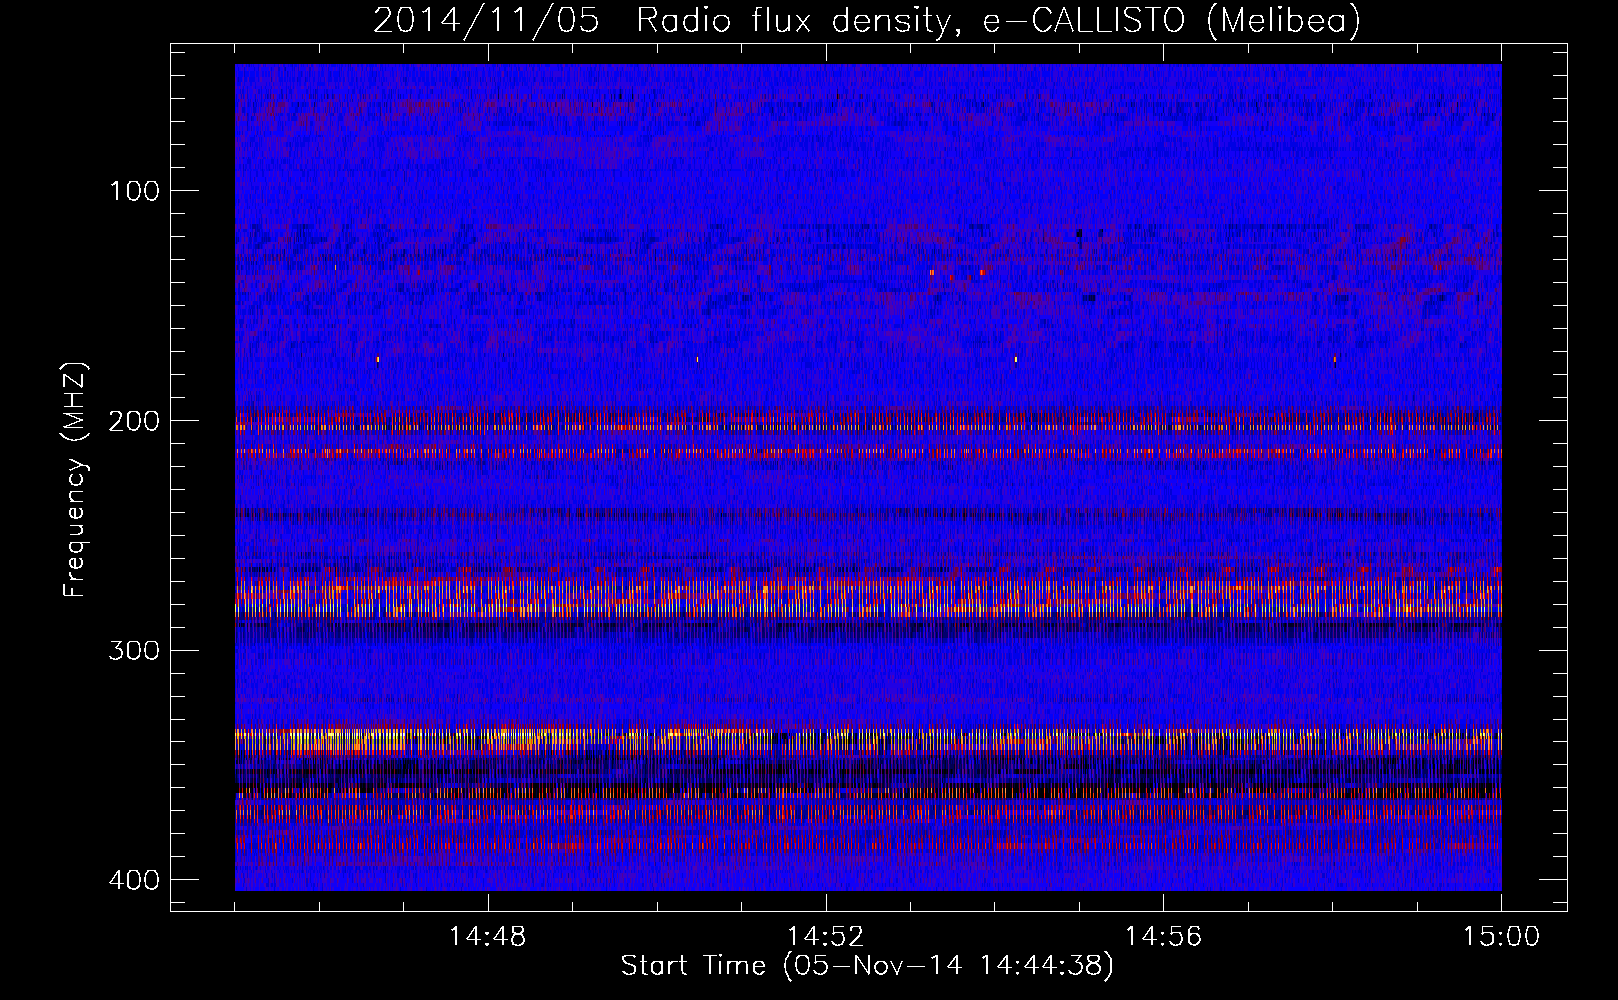Click the "14:48" time tick label
The width and height of the screenshot is (1618, 1000).
(488, 937)
